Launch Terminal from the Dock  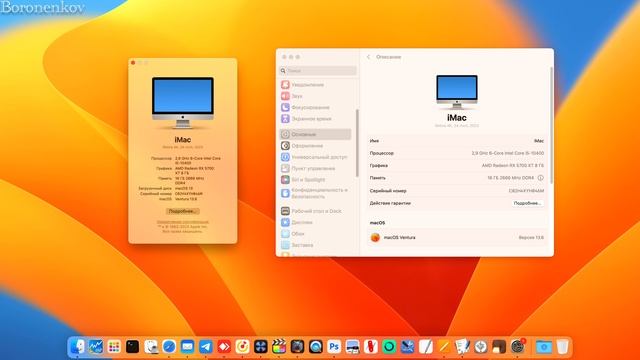(x=132, y=347)
